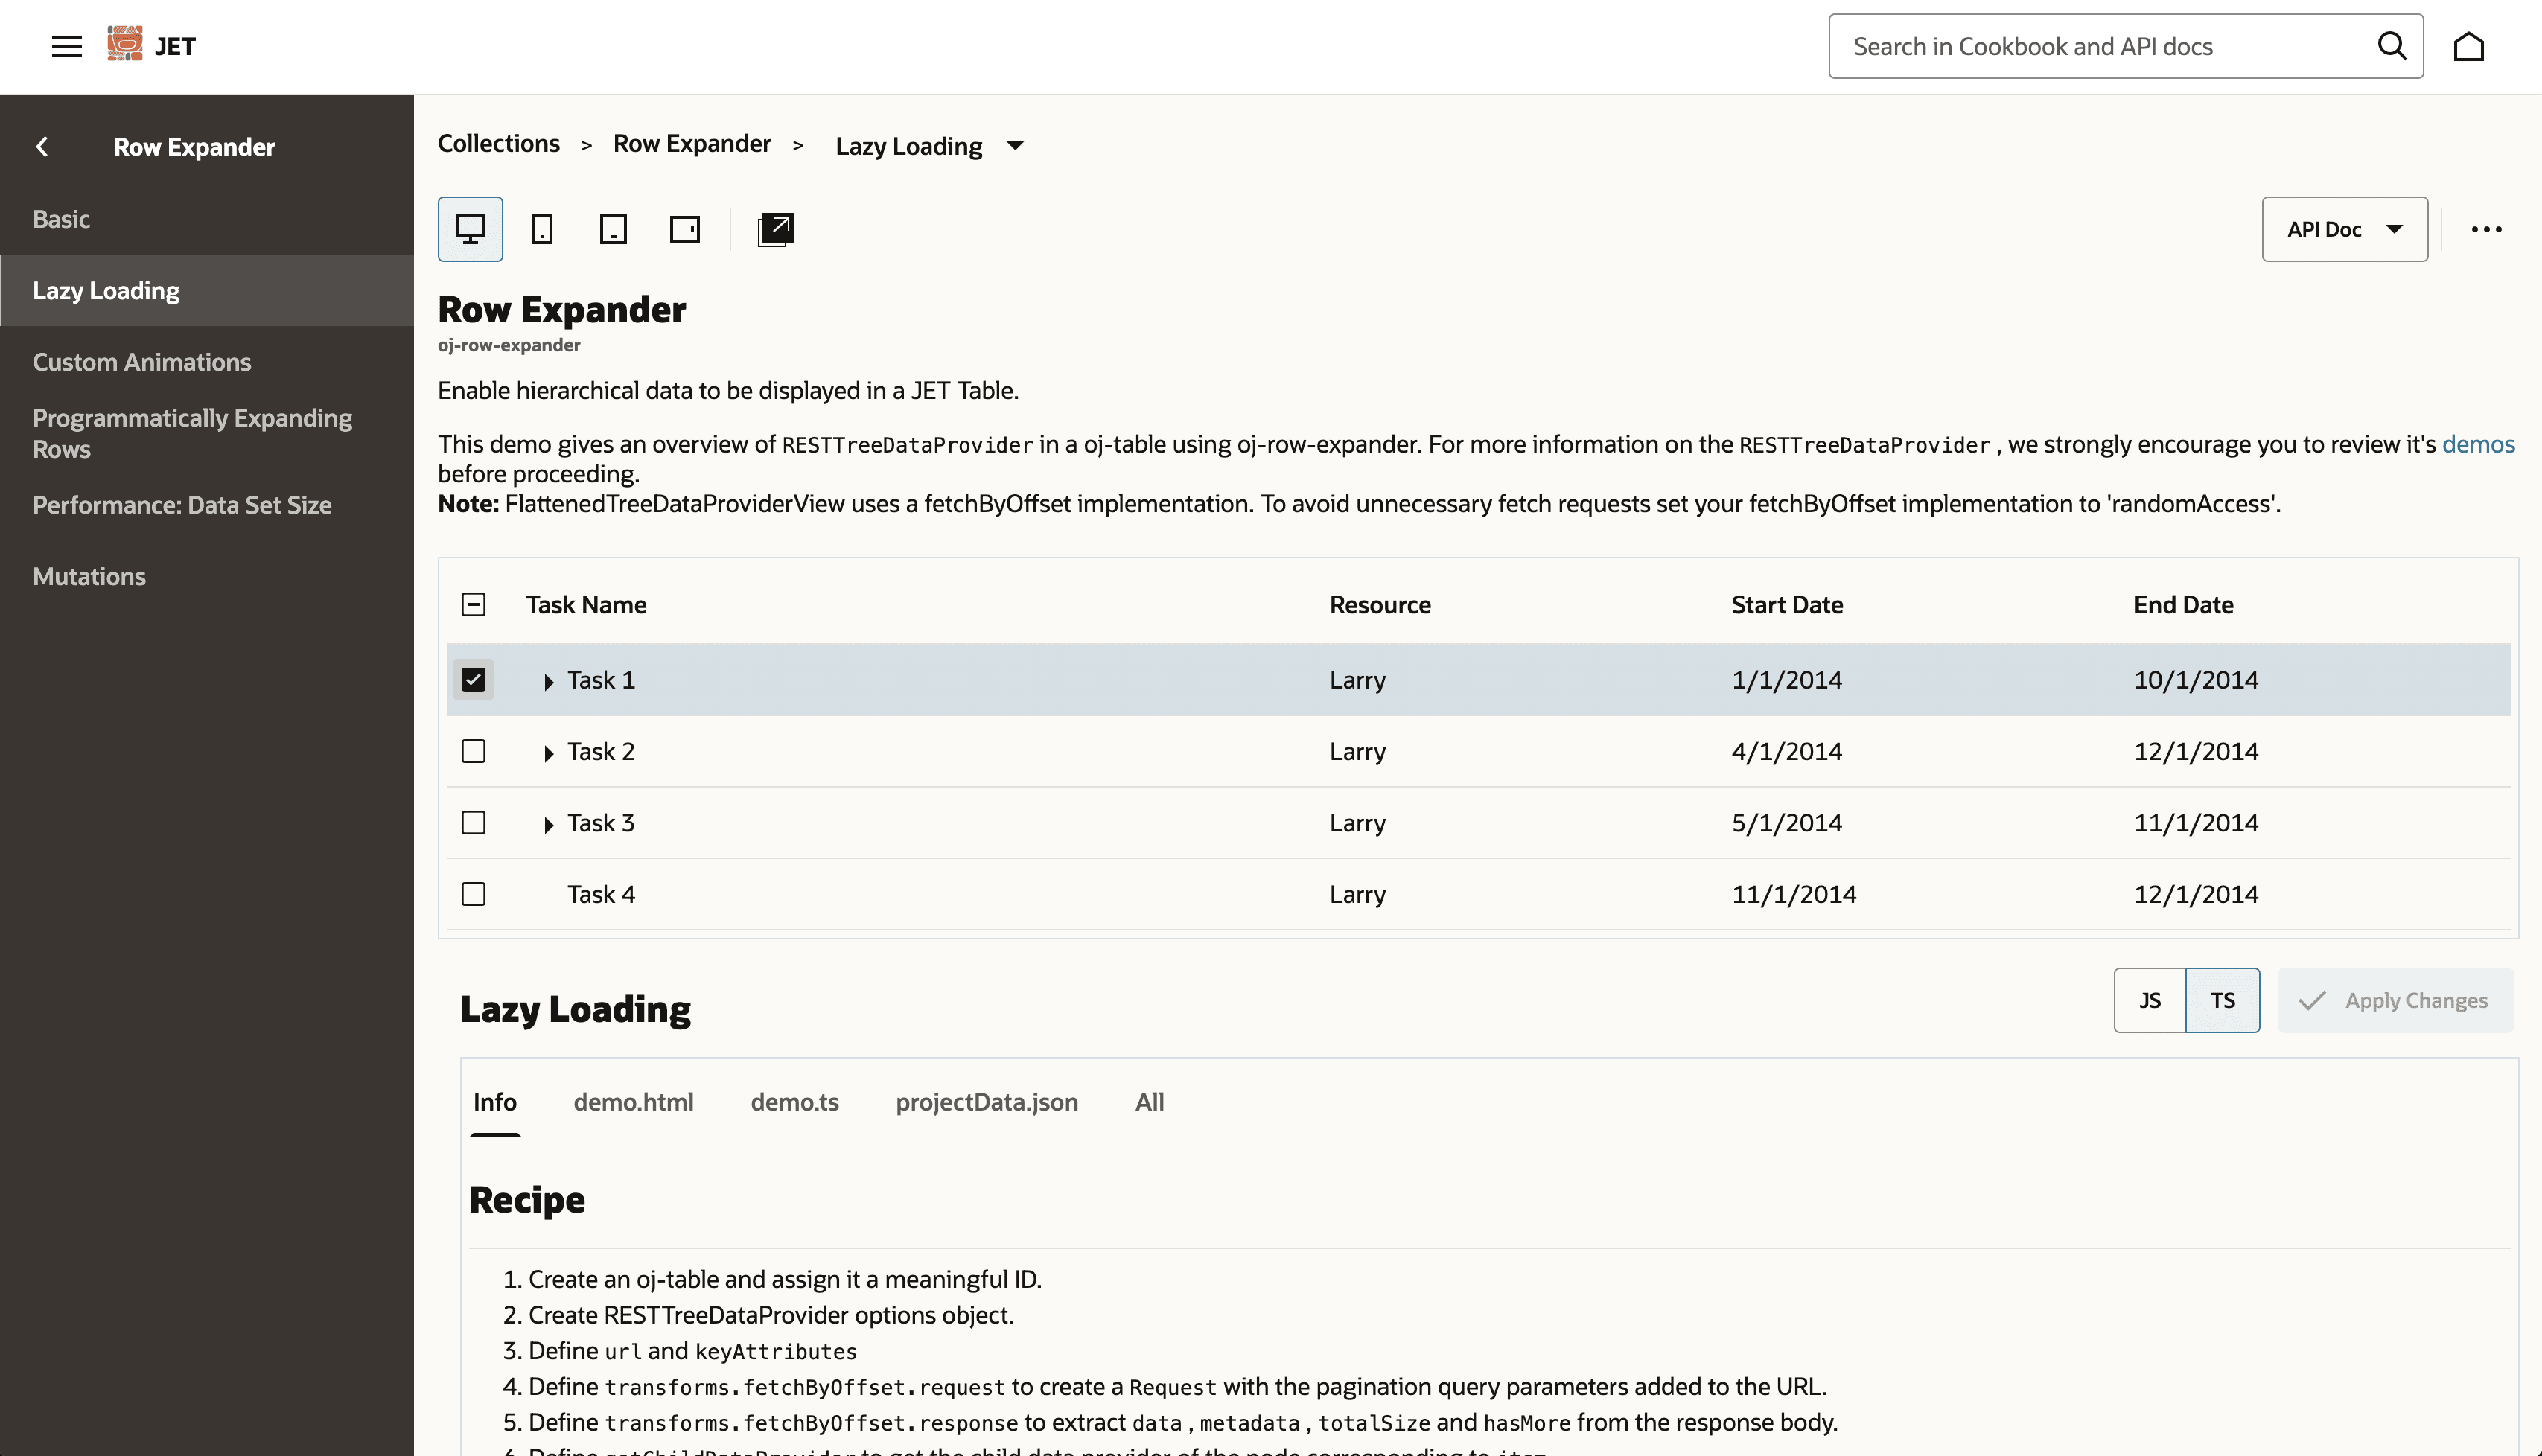
Task: Check the Task 3 row checkbox
Action: [473, 822]
